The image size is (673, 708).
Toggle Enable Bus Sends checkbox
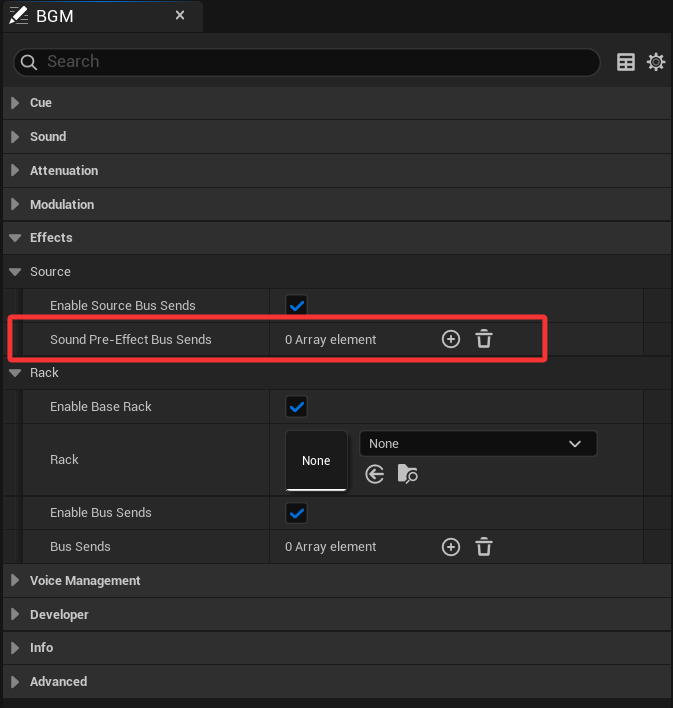(x=296, y=513)
